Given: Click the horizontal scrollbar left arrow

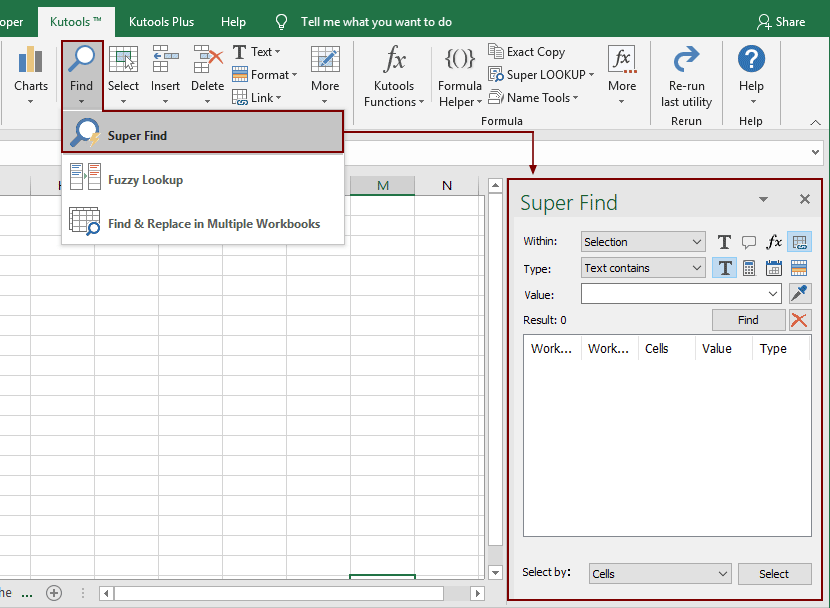Looking at the screenshot, I should tap(106, 594).
